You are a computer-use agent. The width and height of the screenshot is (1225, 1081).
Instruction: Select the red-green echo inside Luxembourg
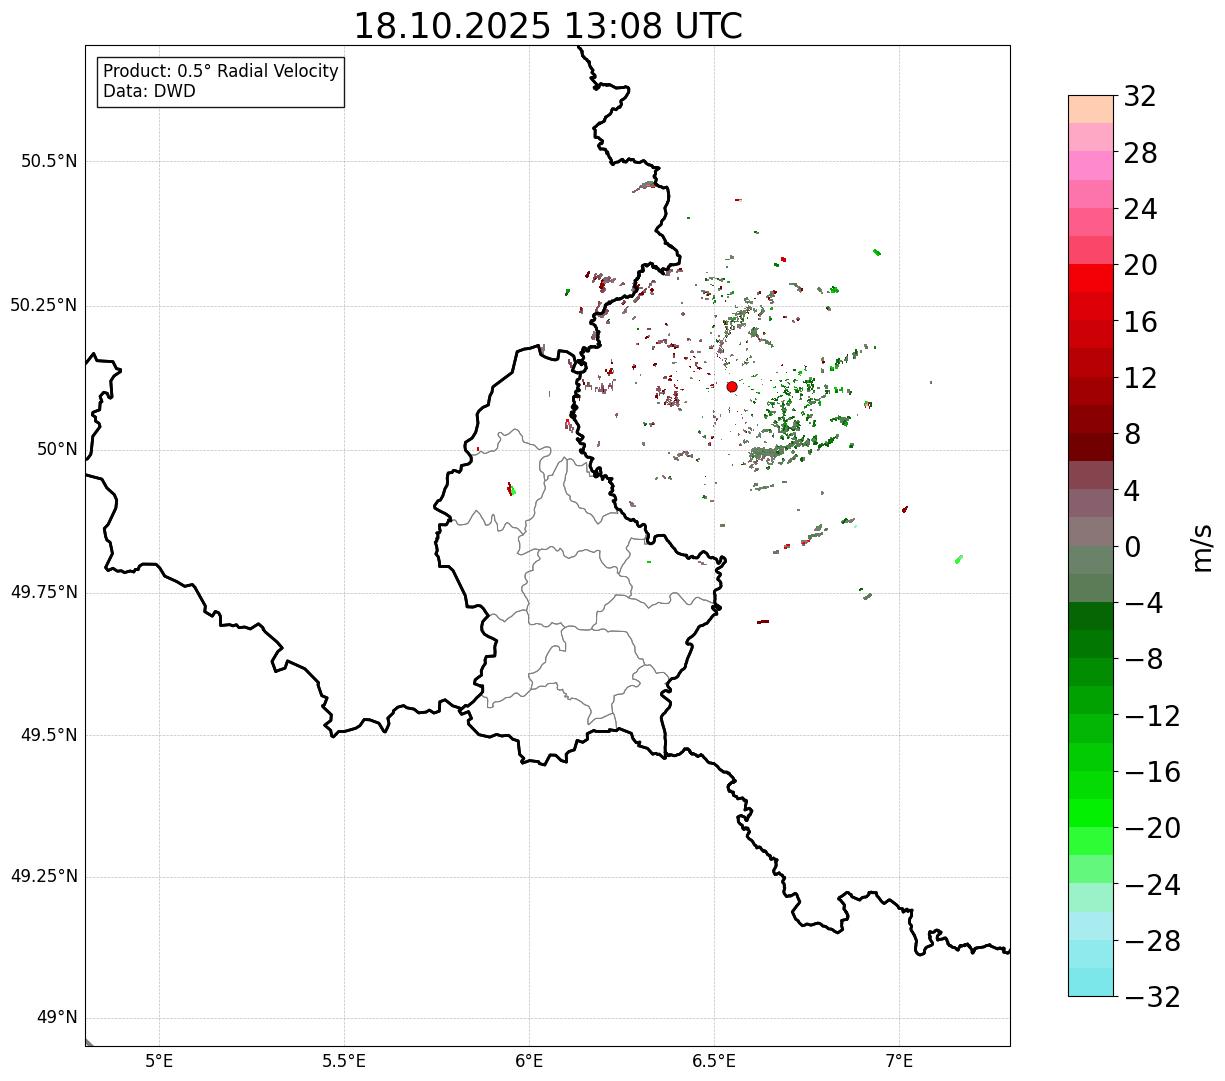pyautogui.click(x=511, y=489)
